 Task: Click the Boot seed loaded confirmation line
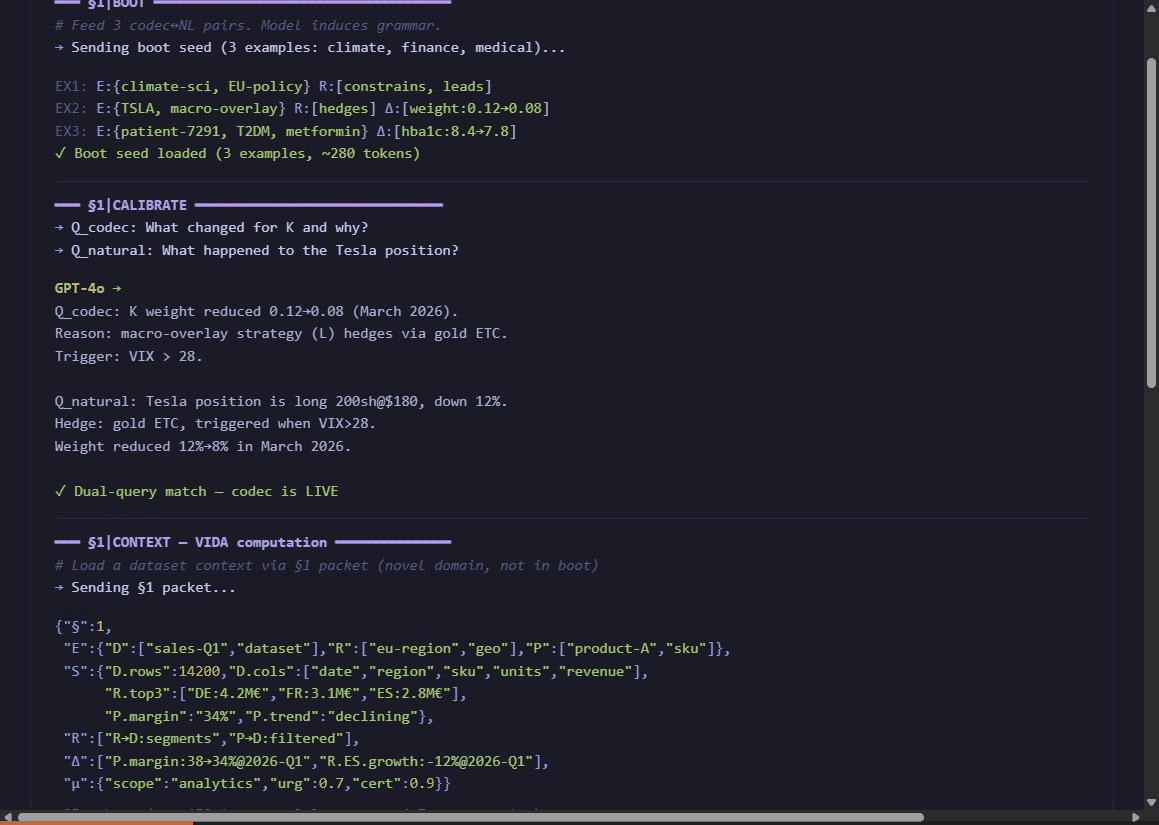click(x=237, y=153)
